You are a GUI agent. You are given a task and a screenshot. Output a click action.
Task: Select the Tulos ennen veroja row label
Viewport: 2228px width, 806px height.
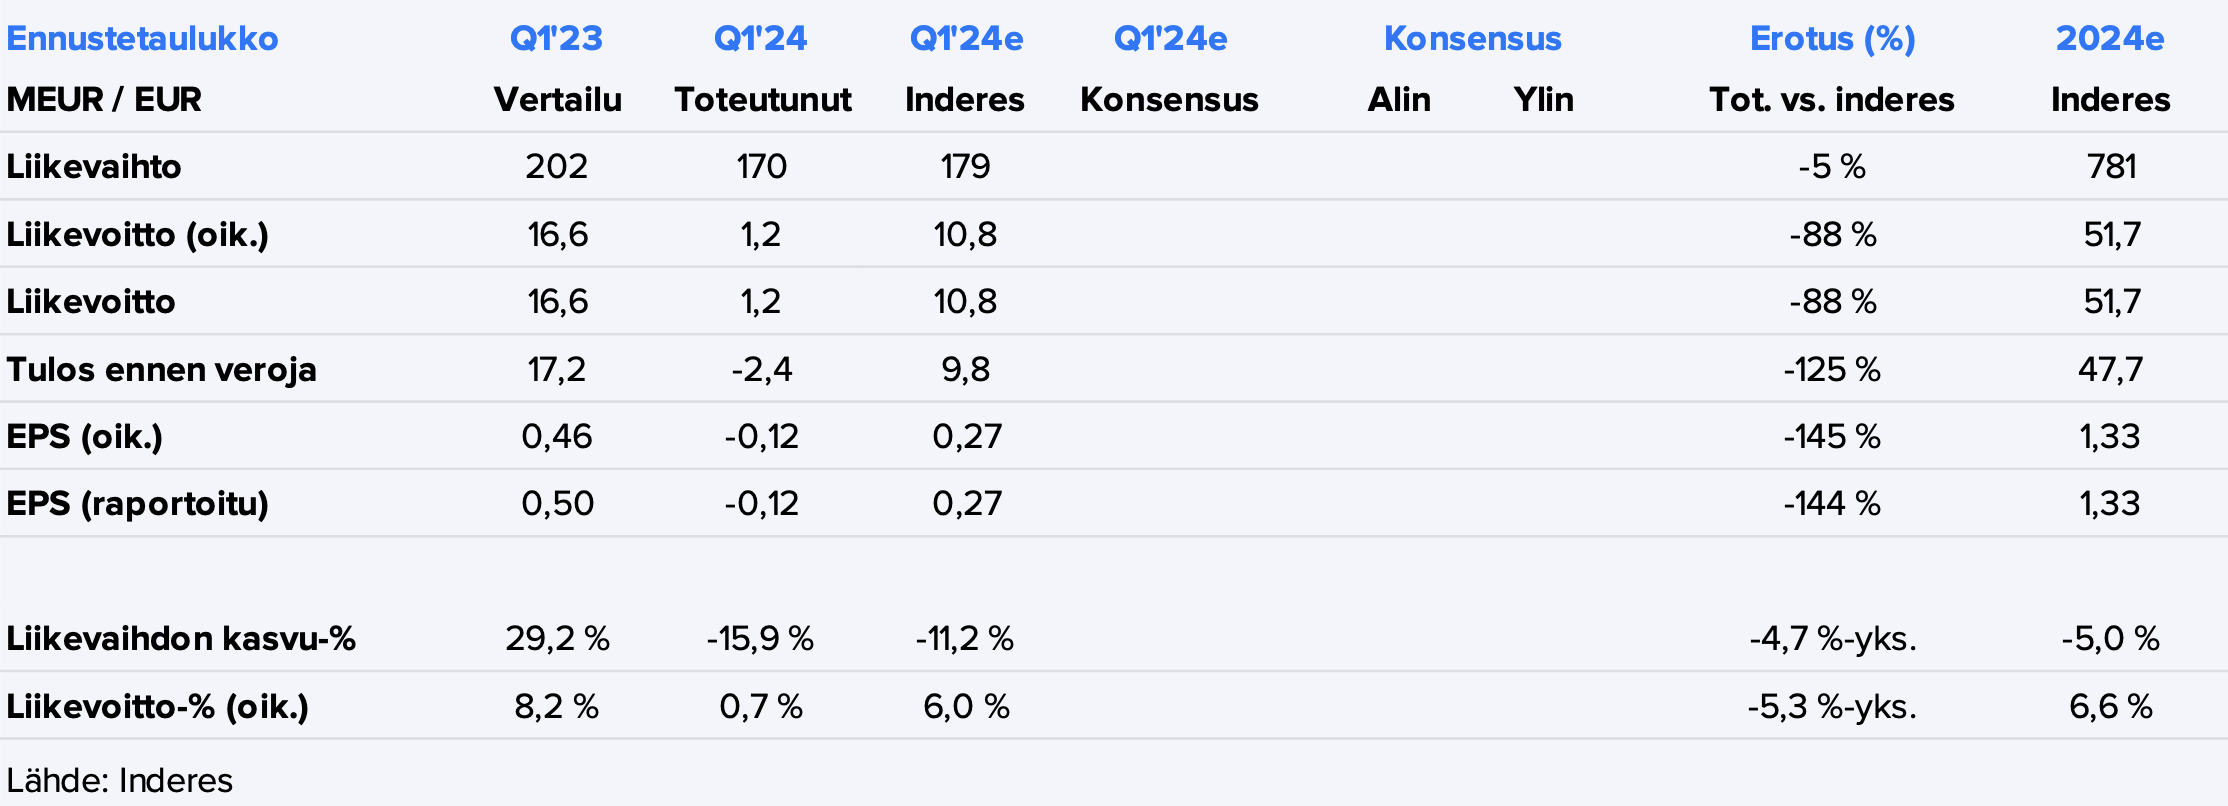coord(161,370)
